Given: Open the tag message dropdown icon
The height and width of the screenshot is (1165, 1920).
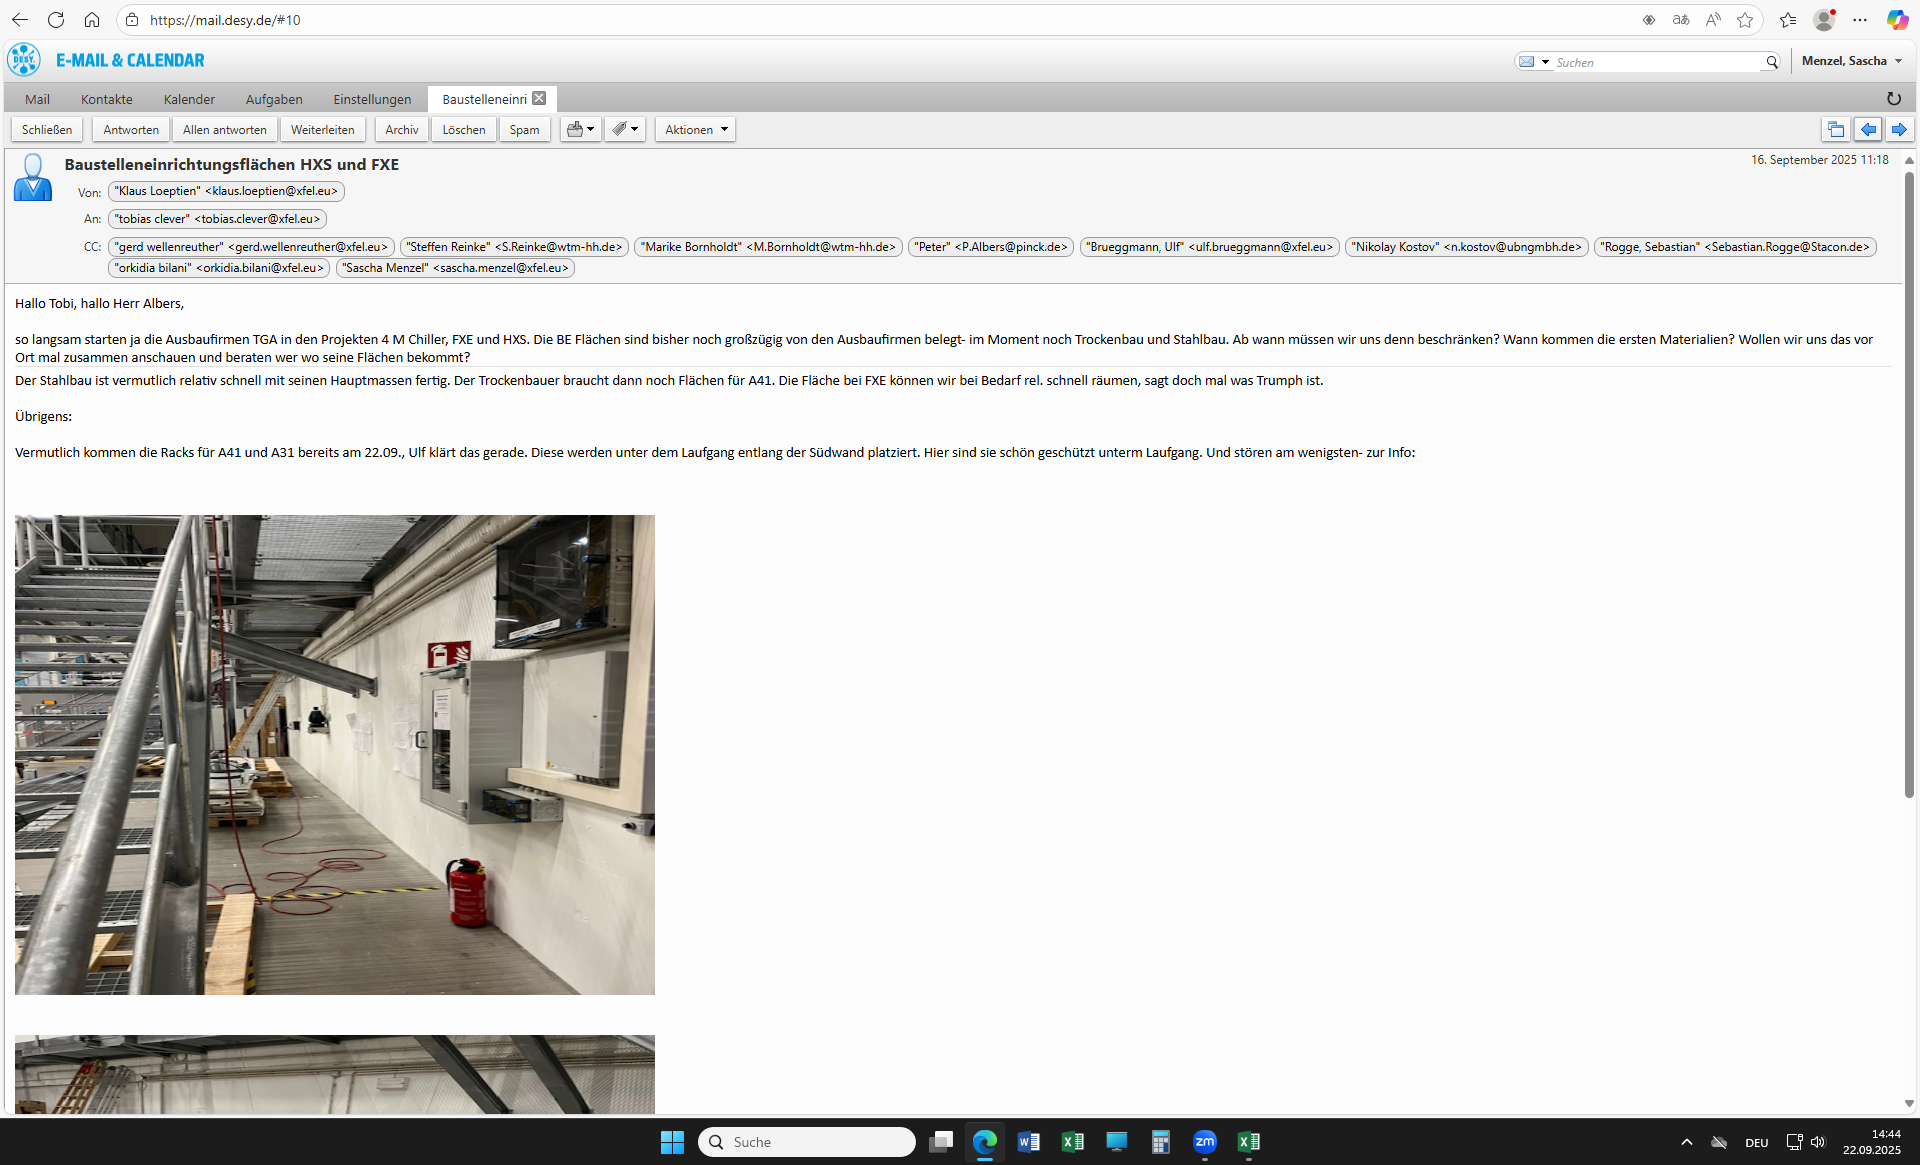Looking at the screenshot, I should 624,129.
